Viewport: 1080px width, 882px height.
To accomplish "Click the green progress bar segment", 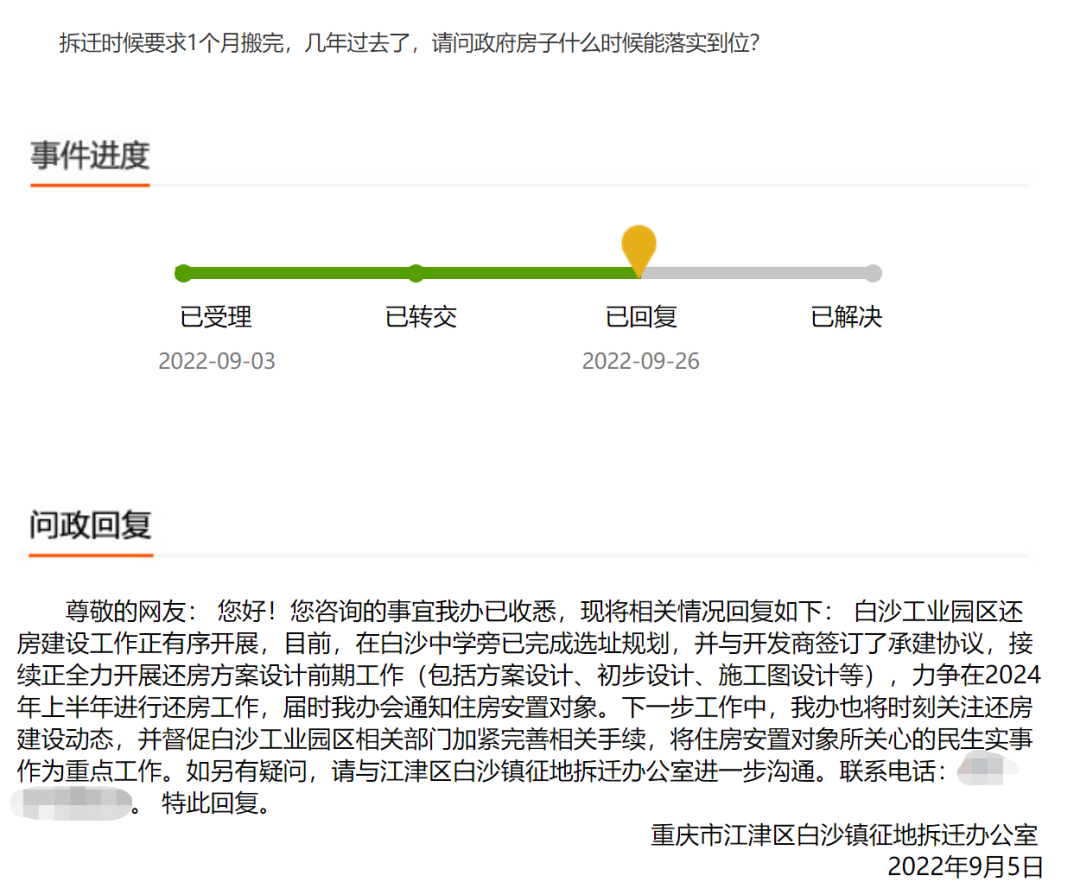I will coord(300,272).
